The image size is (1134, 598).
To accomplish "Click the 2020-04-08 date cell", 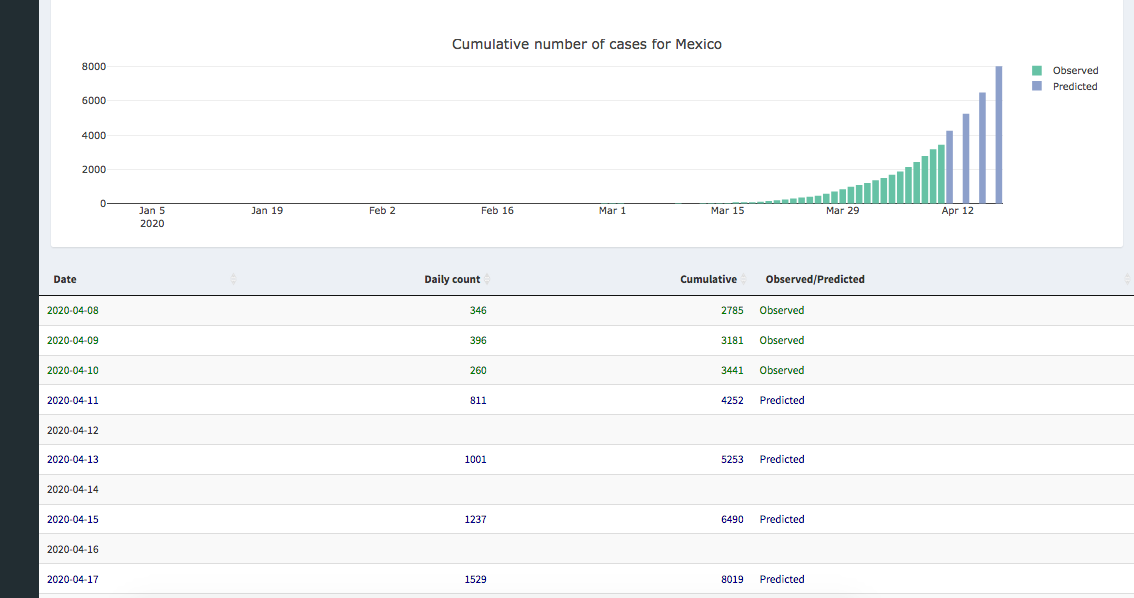I will [73, 310].
